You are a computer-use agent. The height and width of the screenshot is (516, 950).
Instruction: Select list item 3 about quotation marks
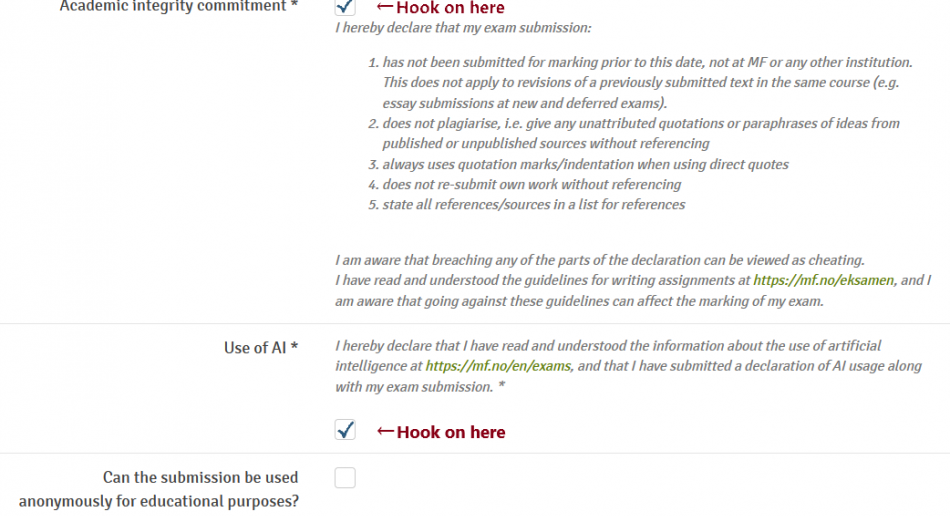(585, 164)
